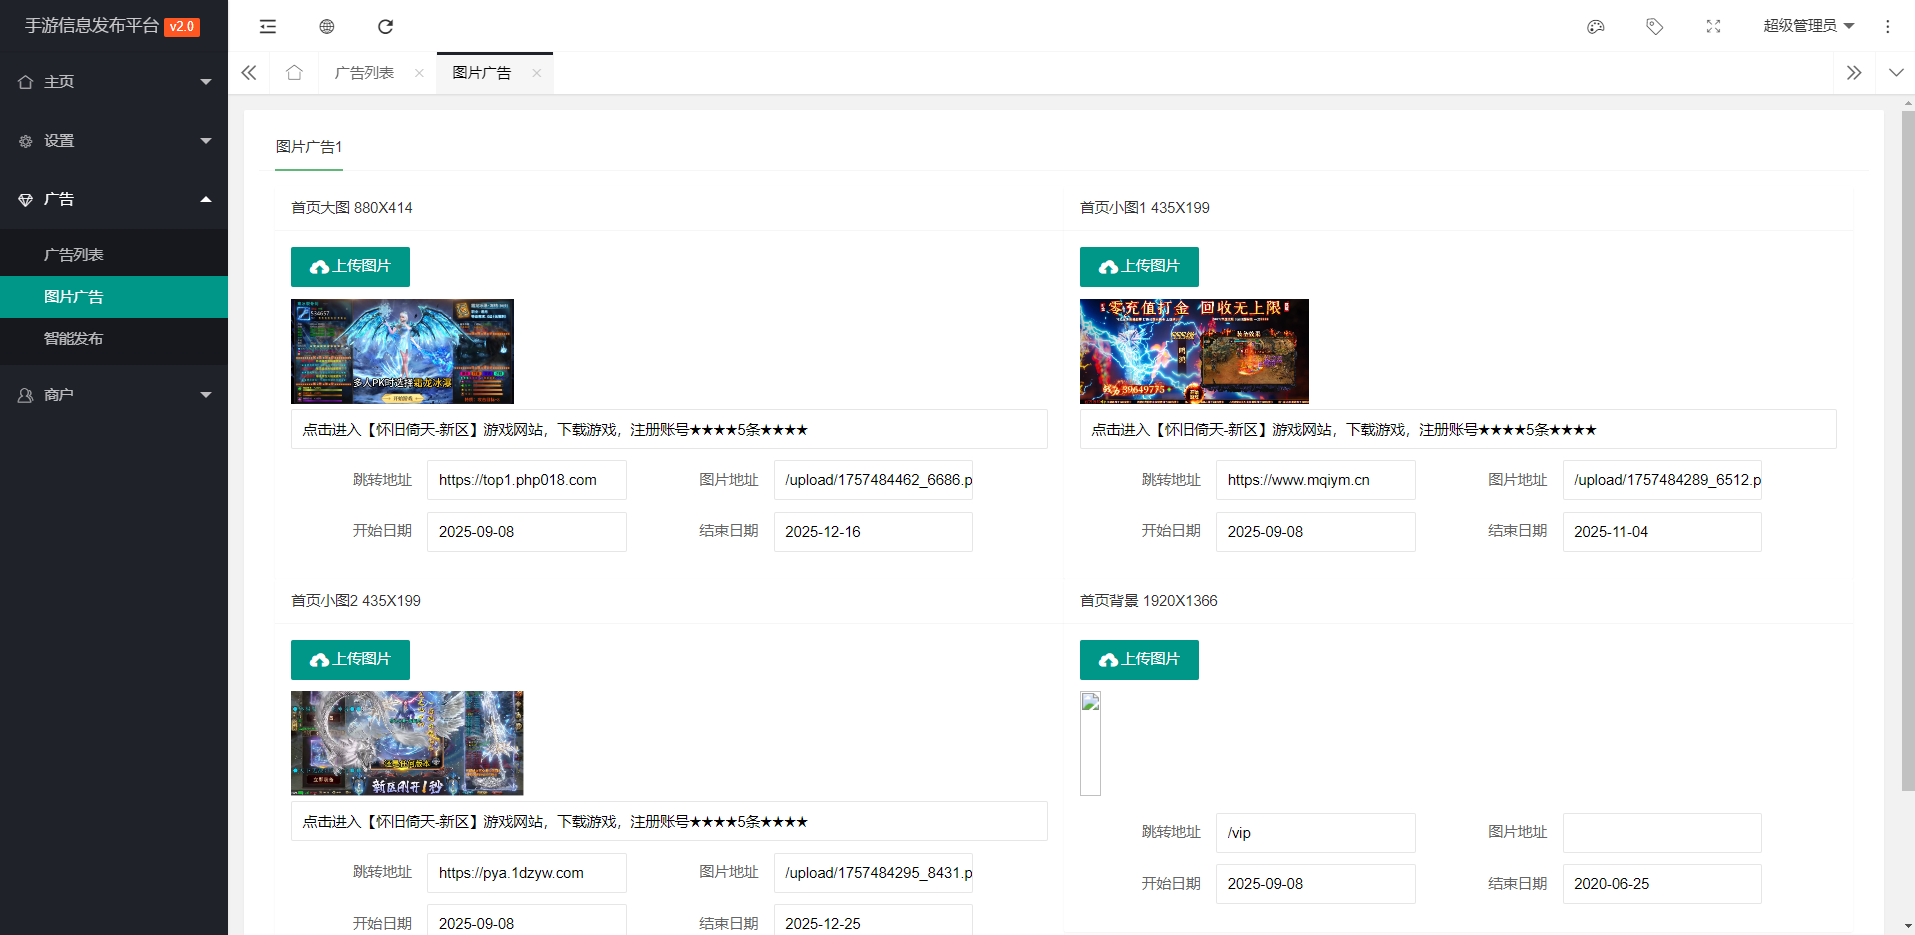Open the vertical three-dot more menu

point(1887,26)
